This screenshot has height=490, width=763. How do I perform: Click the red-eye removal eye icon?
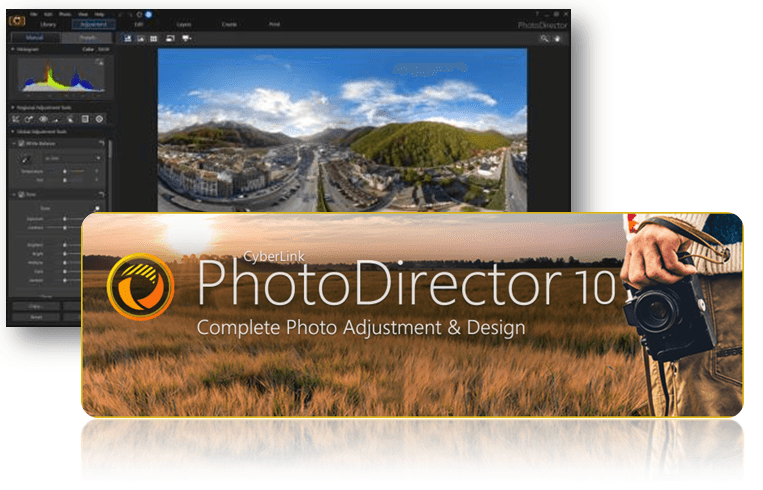click(45, 119)
